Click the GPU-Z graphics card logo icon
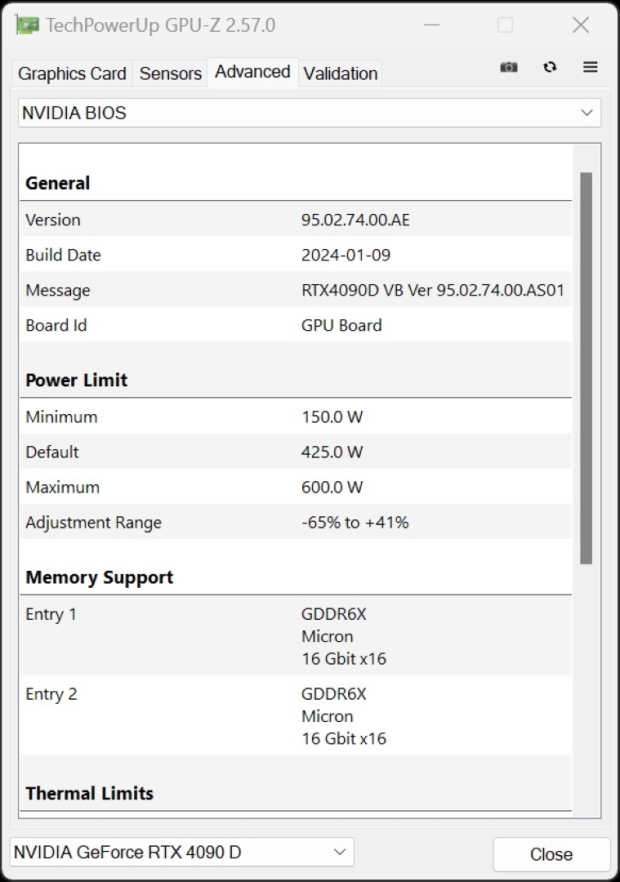 click(x=27, y=25)
